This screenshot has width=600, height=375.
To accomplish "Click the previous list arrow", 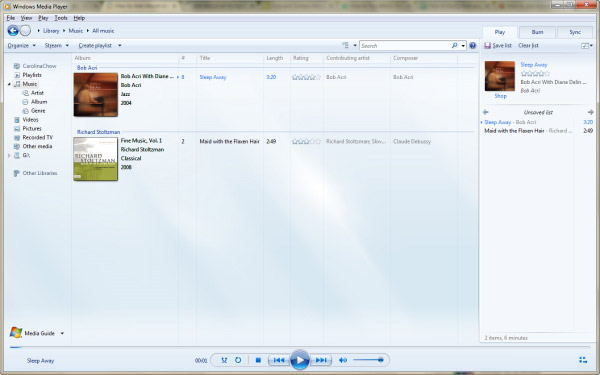I will point(486,112).
